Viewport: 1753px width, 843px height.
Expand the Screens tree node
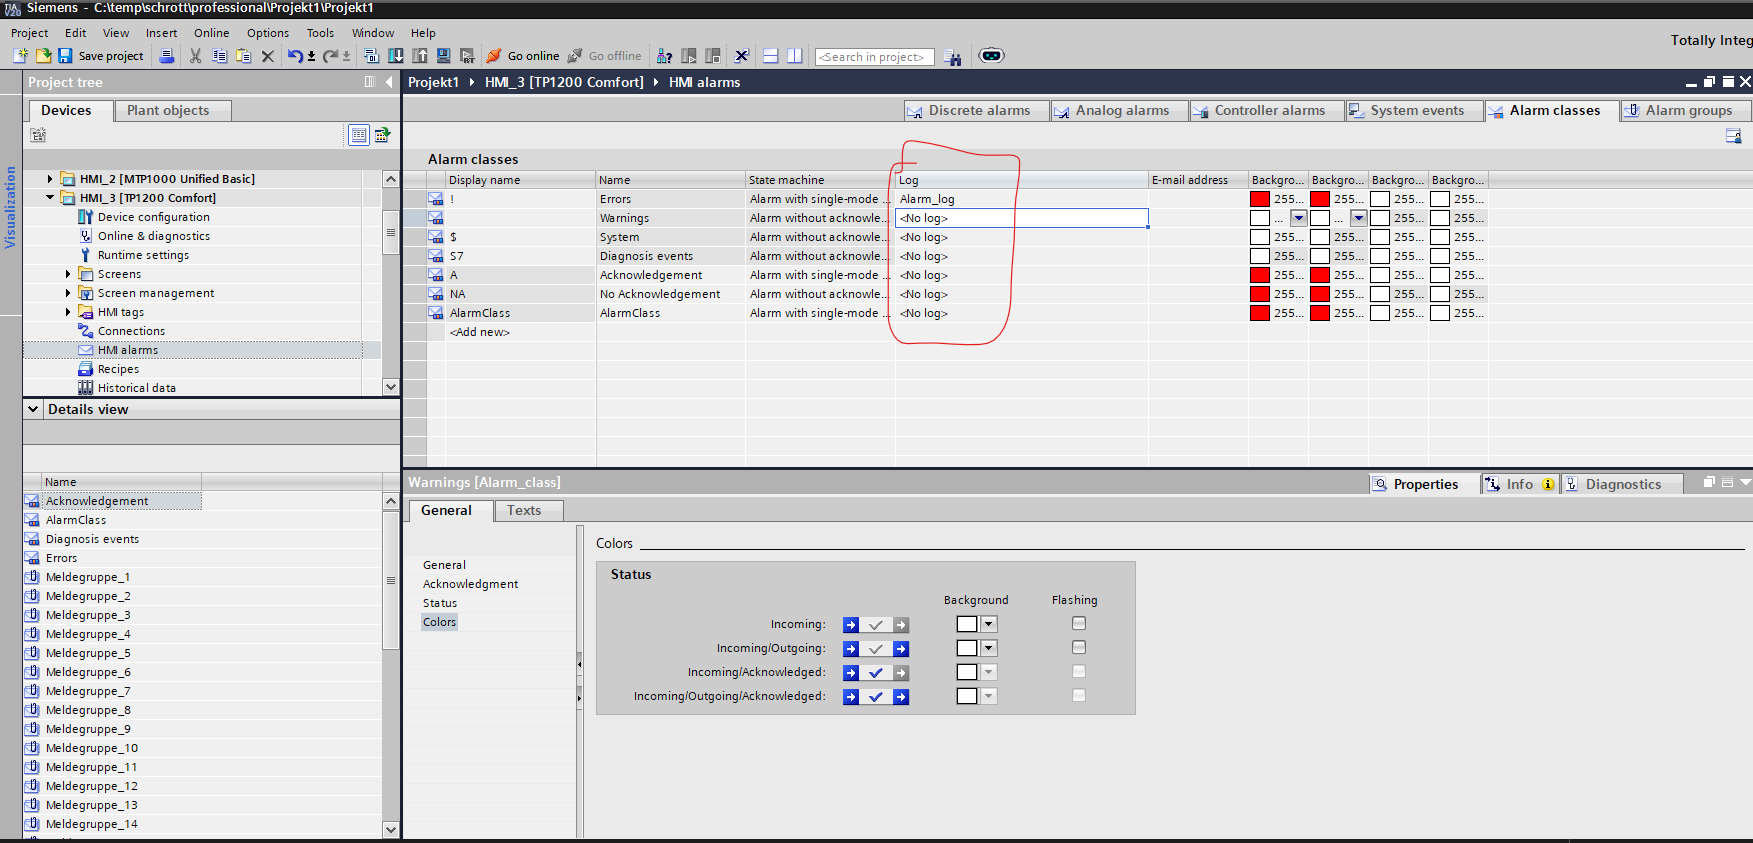point(68,274)
